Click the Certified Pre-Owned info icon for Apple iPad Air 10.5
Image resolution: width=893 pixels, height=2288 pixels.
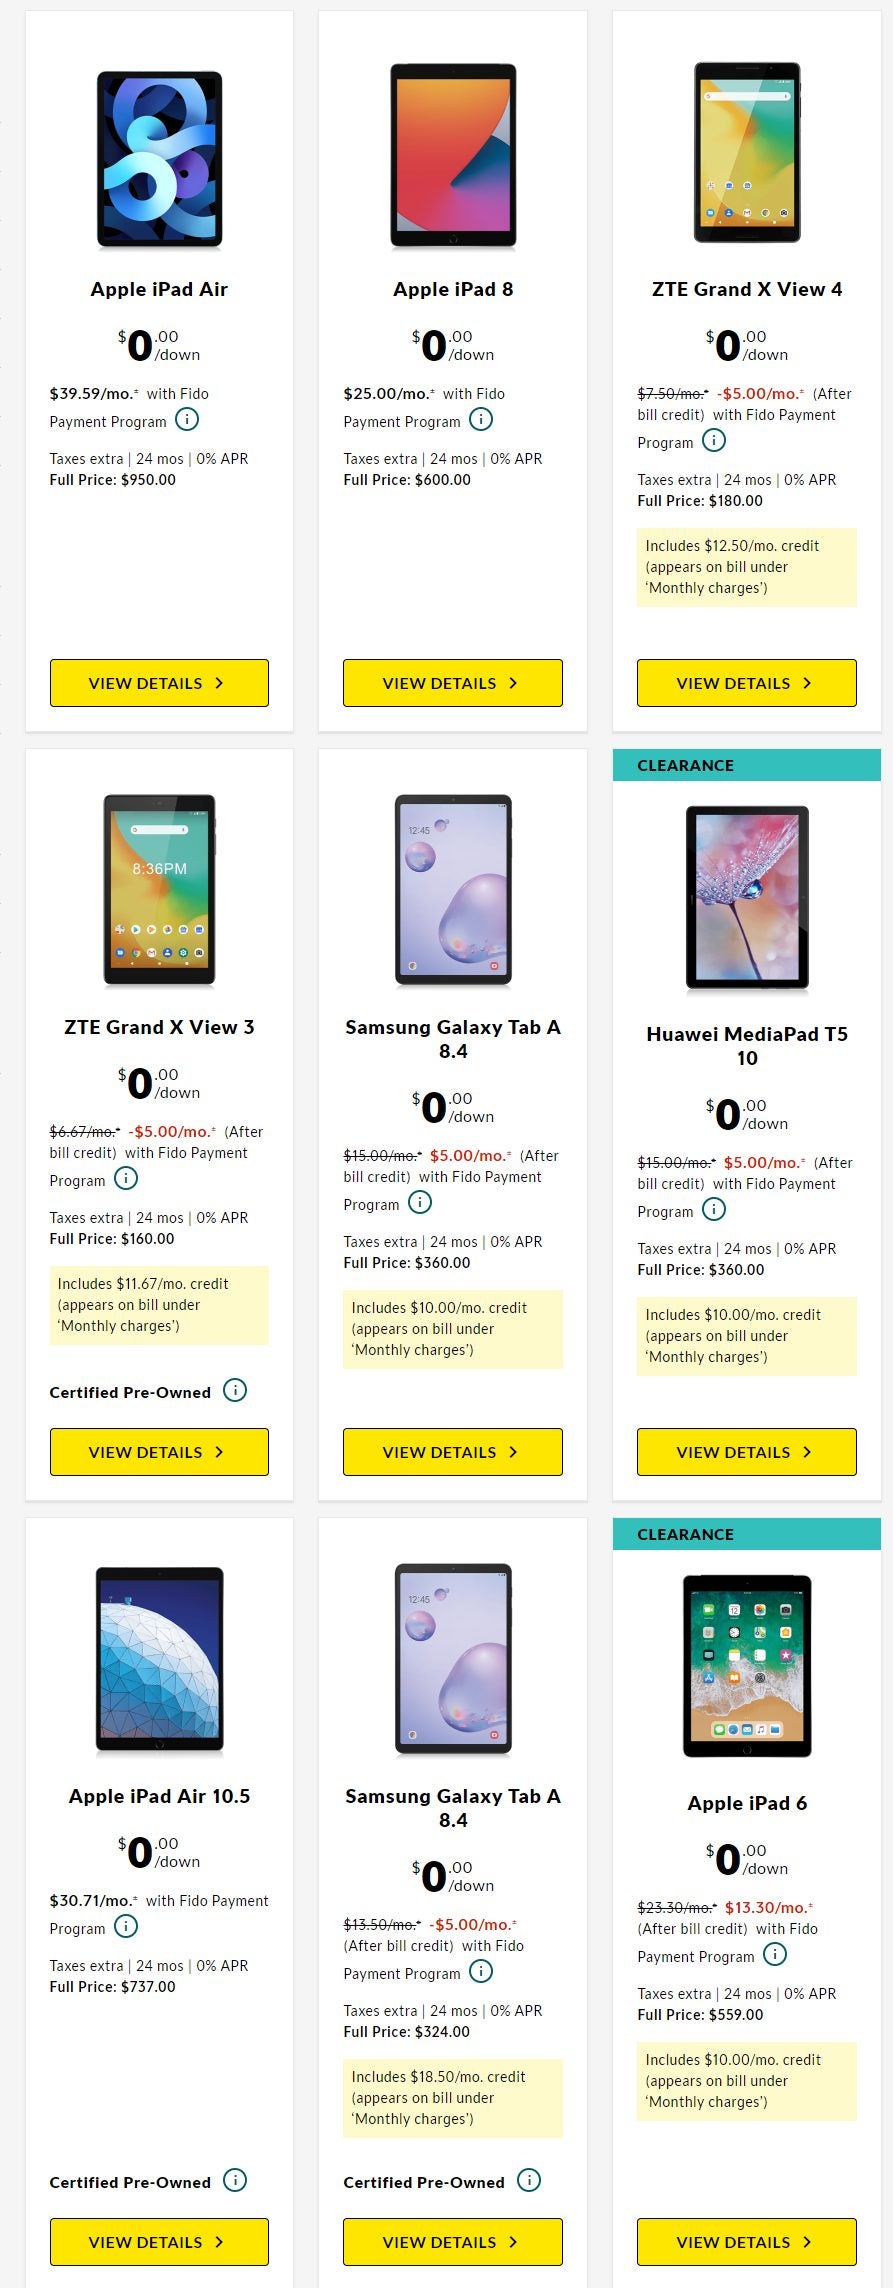(x=235, y=2182)
